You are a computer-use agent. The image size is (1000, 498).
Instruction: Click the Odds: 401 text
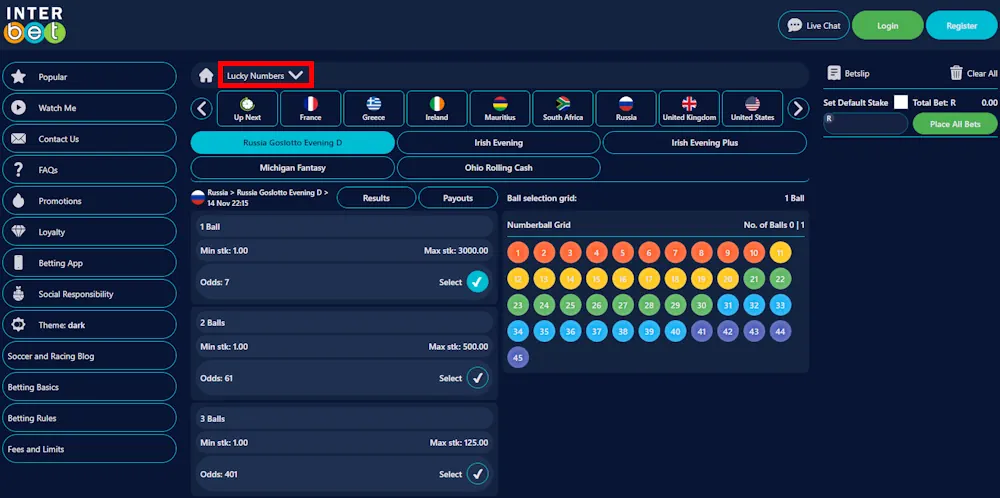[x=219, y=474]
